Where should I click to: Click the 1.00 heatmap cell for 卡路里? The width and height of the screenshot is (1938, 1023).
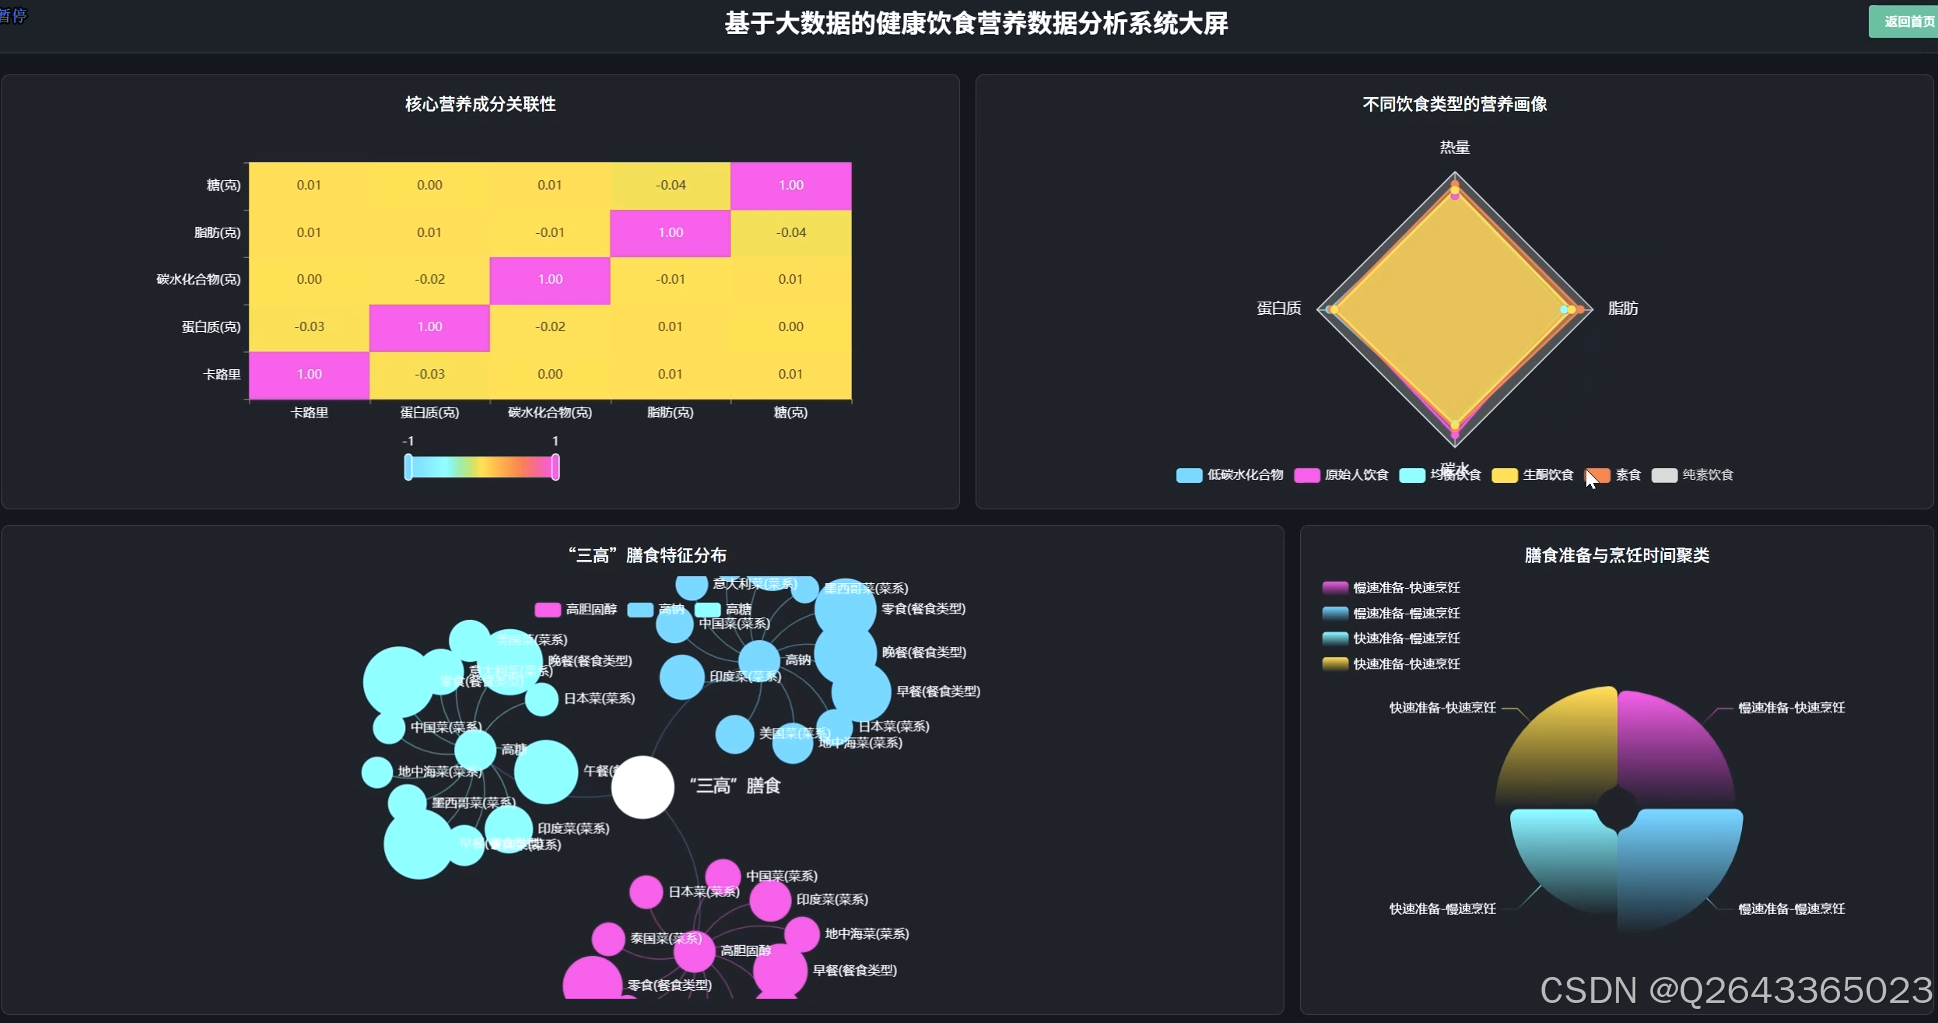pyautogui.click(x=308, y=373)
